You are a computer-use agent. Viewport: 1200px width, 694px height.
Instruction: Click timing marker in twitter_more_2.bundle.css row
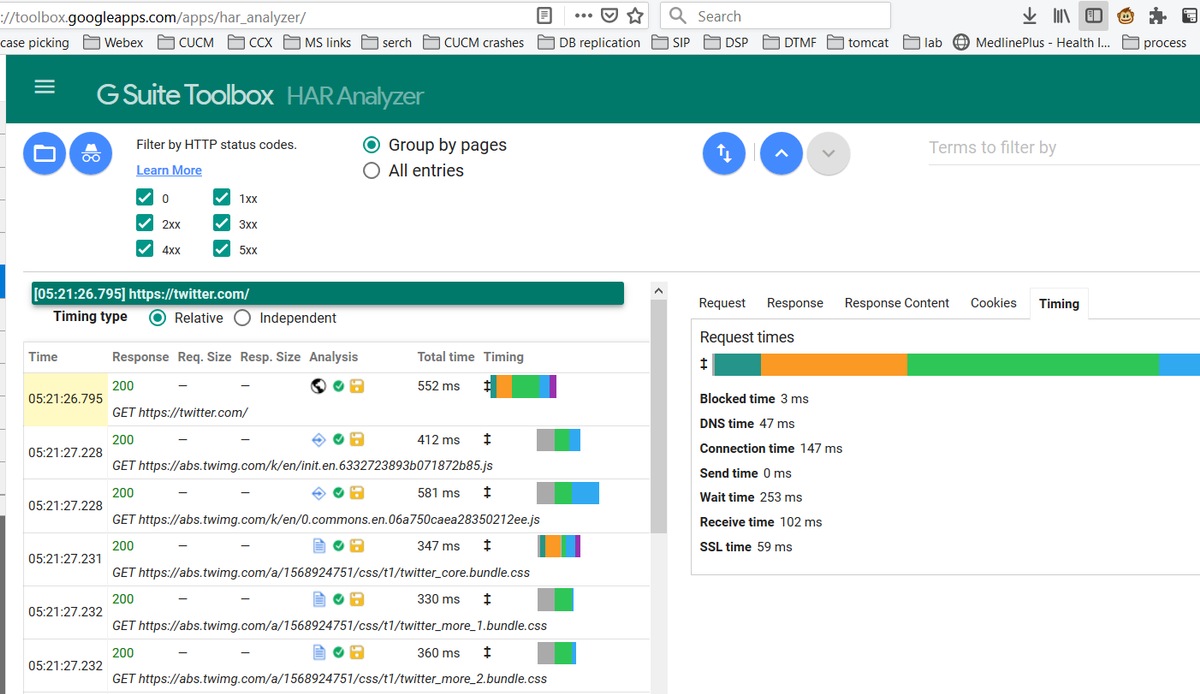[x=487, y=653]
